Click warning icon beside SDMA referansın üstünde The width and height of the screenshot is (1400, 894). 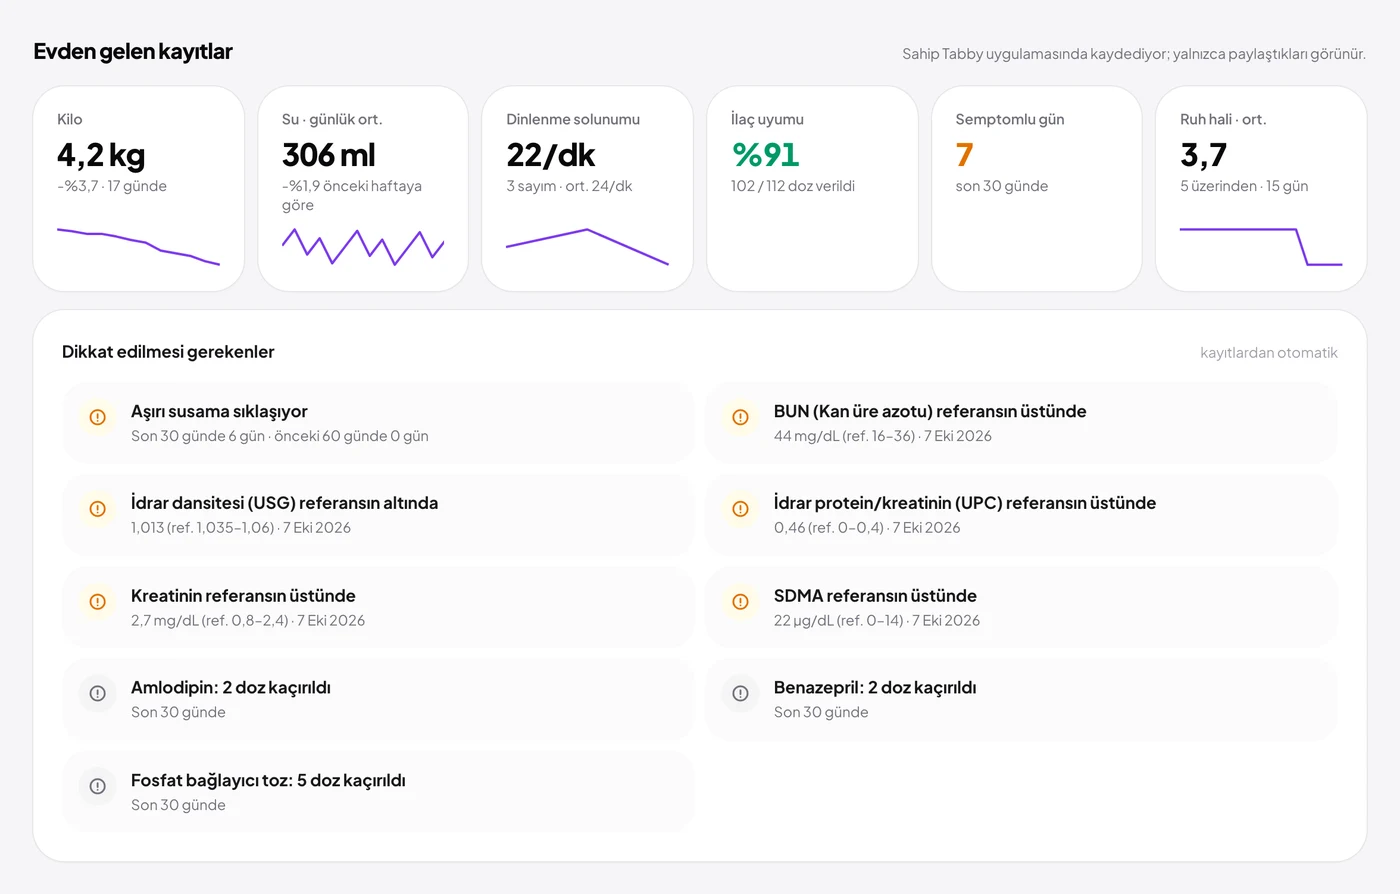pyautogui.click(x=741, y=602)
